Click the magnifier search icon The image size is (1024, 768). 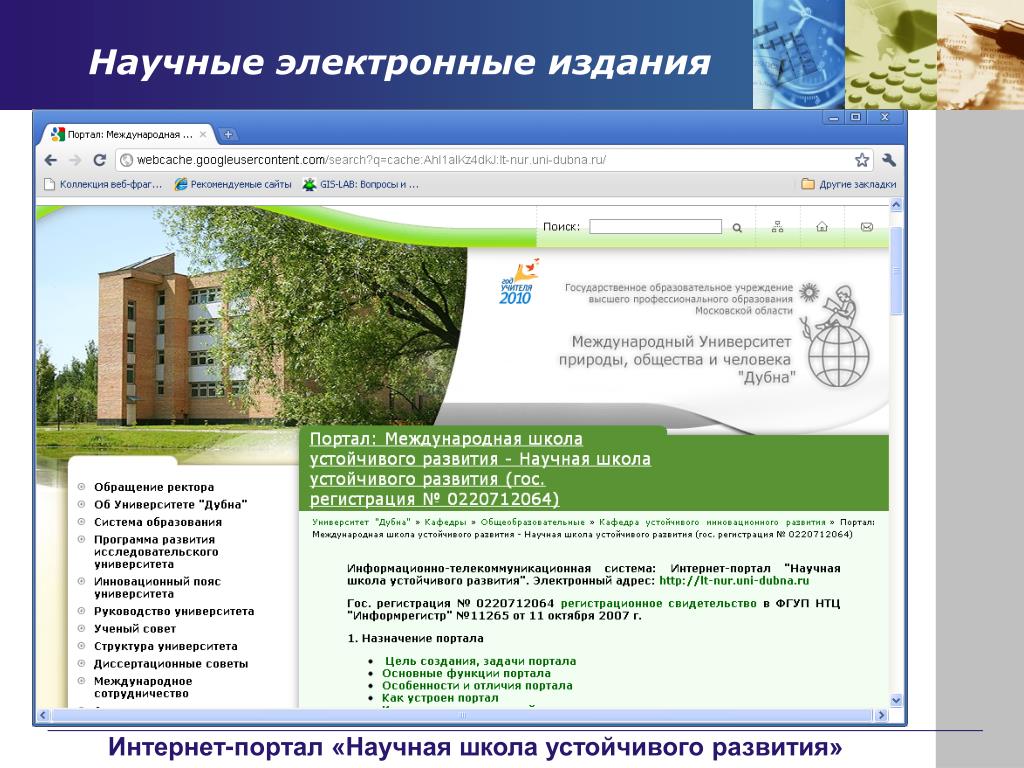tap(737, 228)
